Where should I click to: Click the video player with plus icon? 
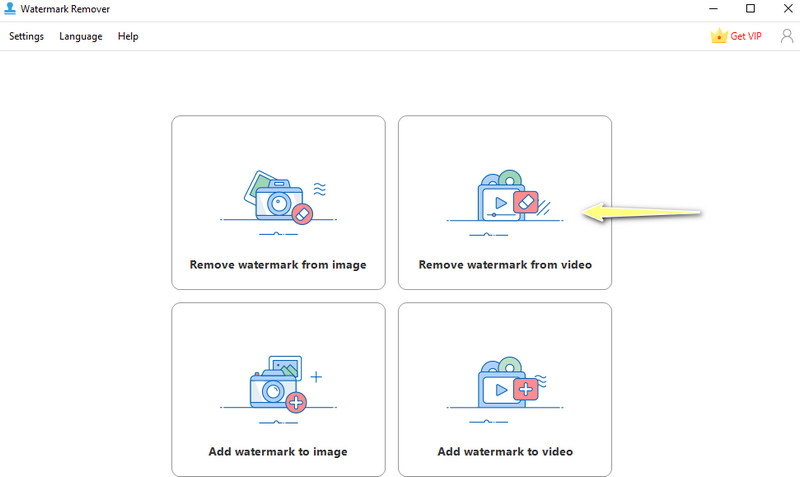click(x=506, y=382)
